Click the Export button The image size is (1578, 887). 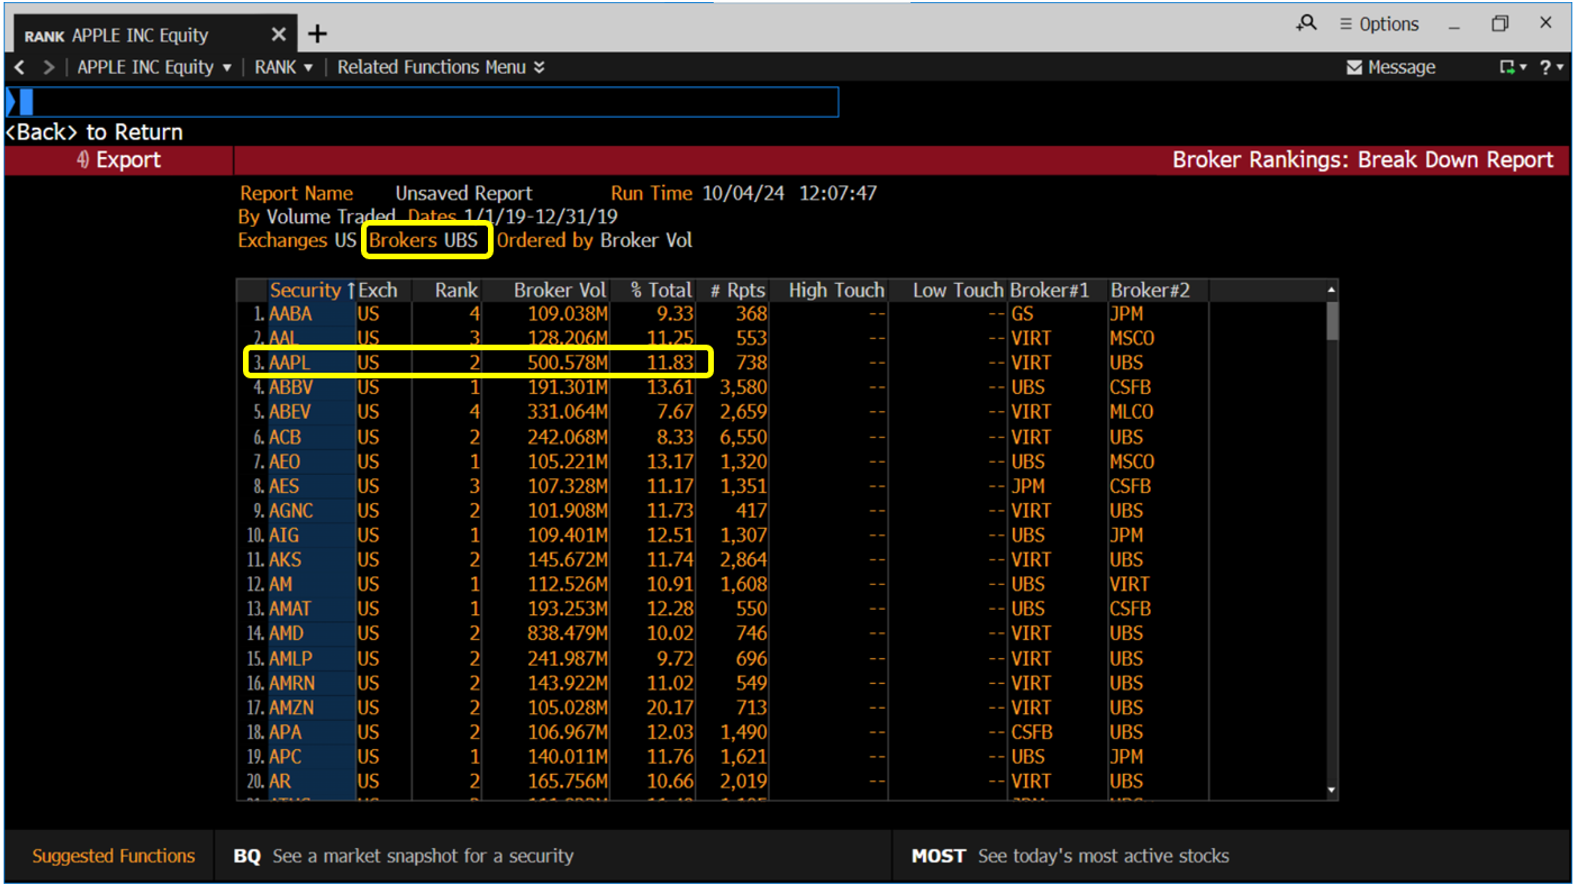click(119, 160)
